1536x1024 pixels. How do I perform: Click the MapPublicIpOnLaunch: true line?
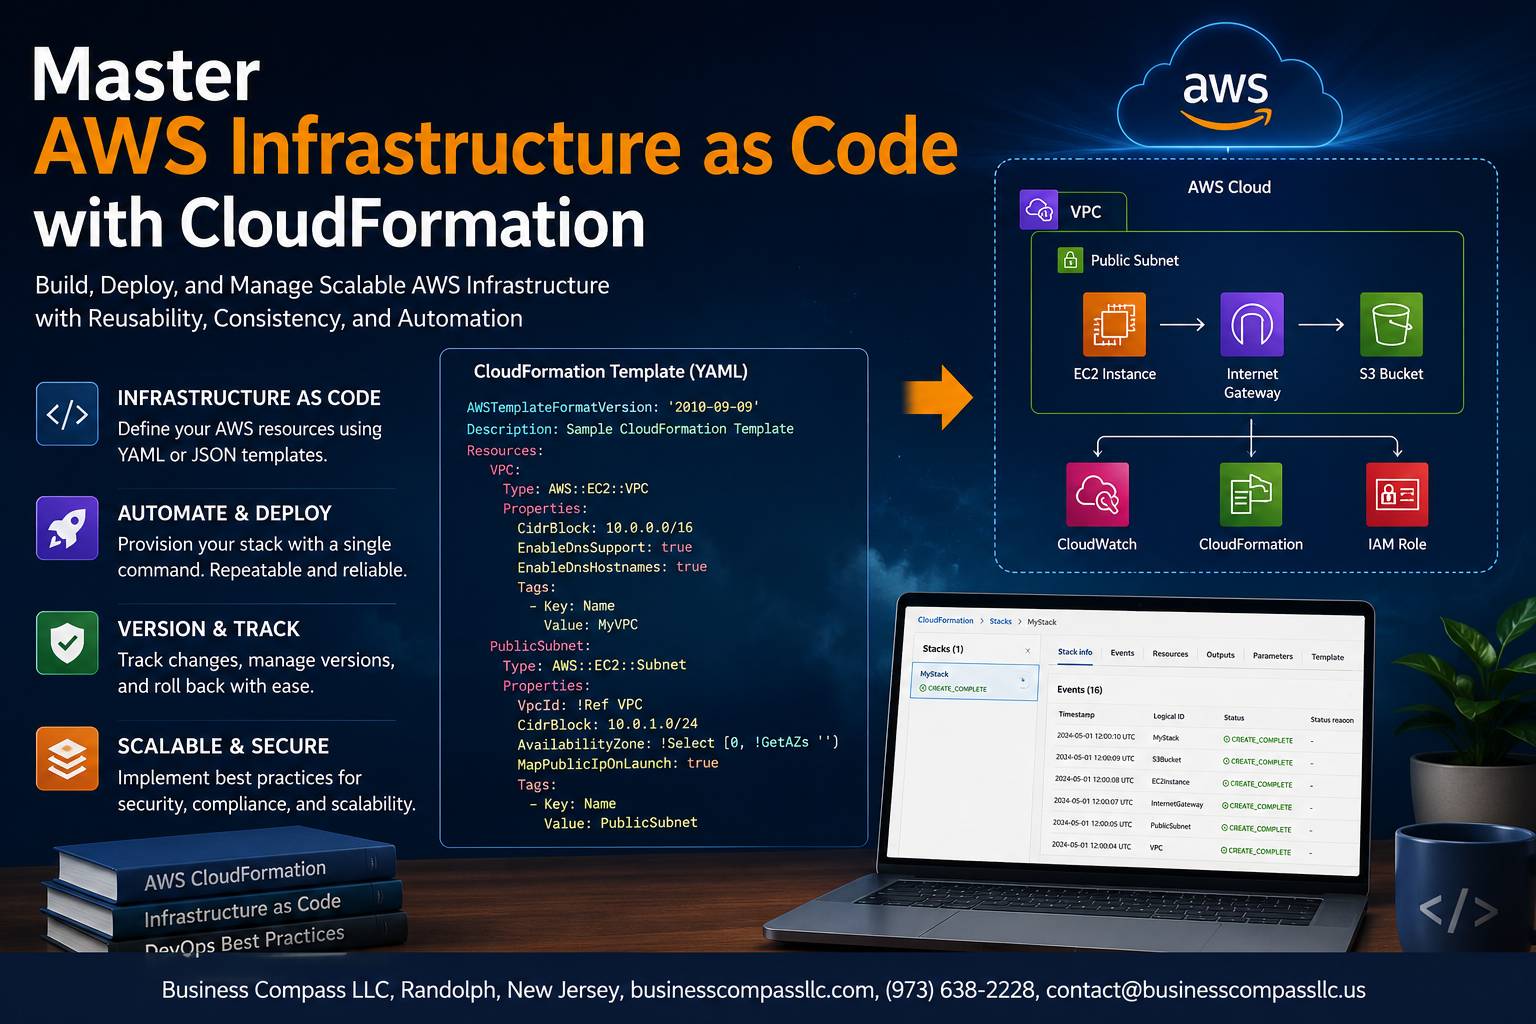(618, 764)
